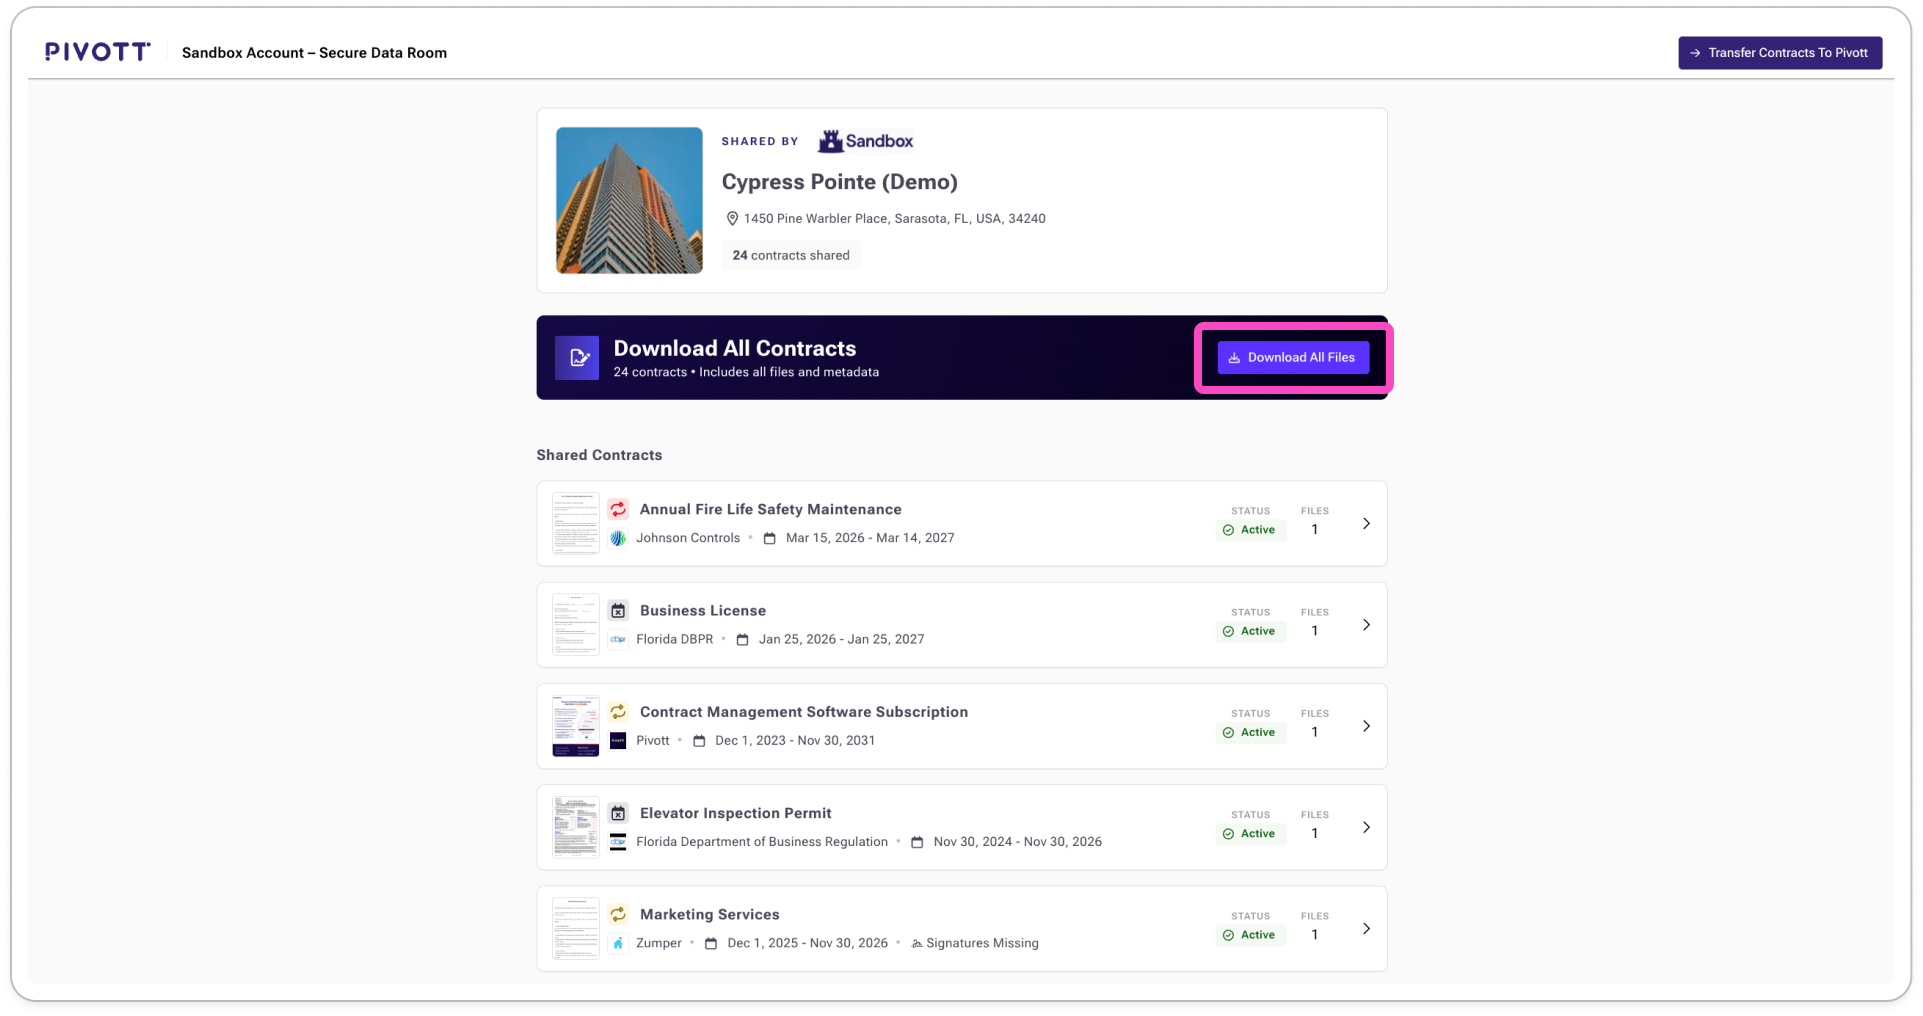Click the "Contract Management Software Subscription" title
Viewport: 1923px width, 1016px height.
[x=804, y=712]
